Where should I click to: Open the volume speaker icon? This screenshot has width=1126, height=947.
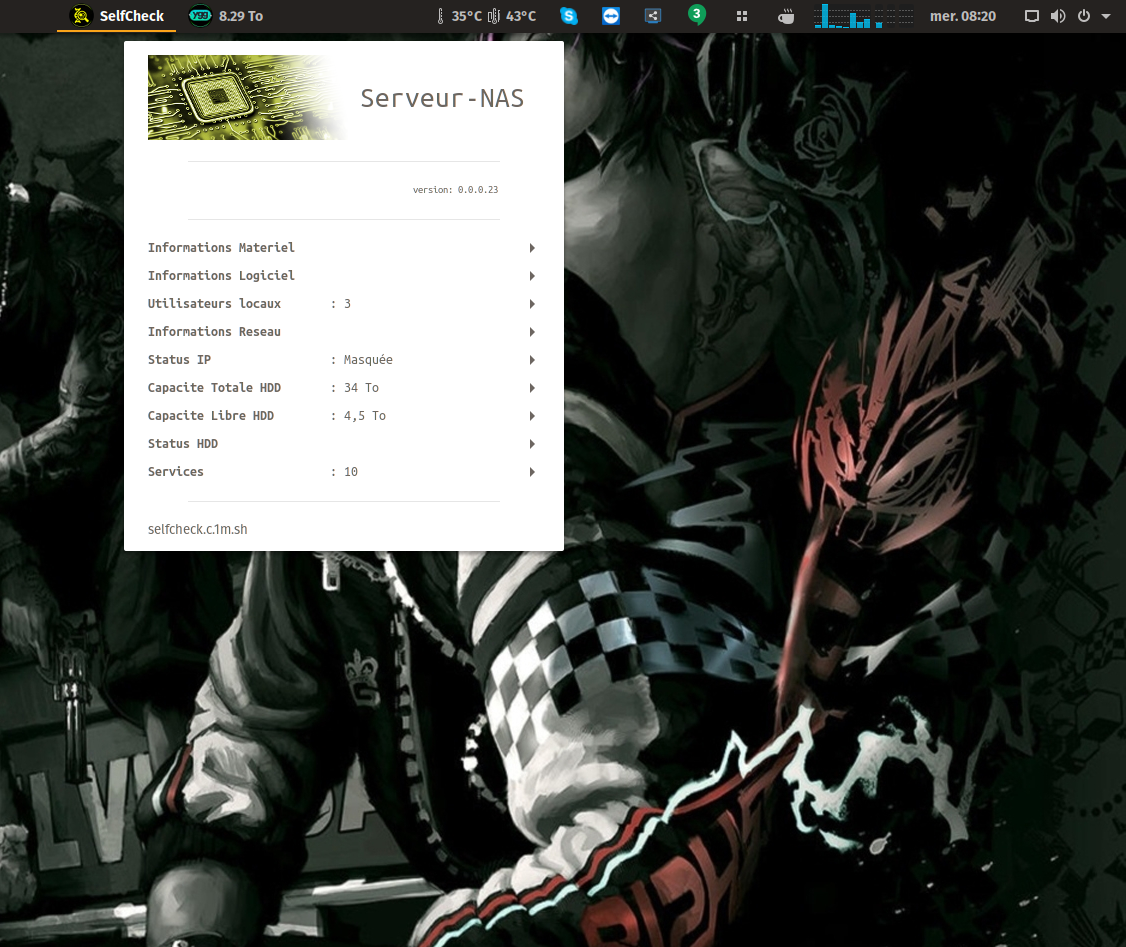tap(1058, 16)
